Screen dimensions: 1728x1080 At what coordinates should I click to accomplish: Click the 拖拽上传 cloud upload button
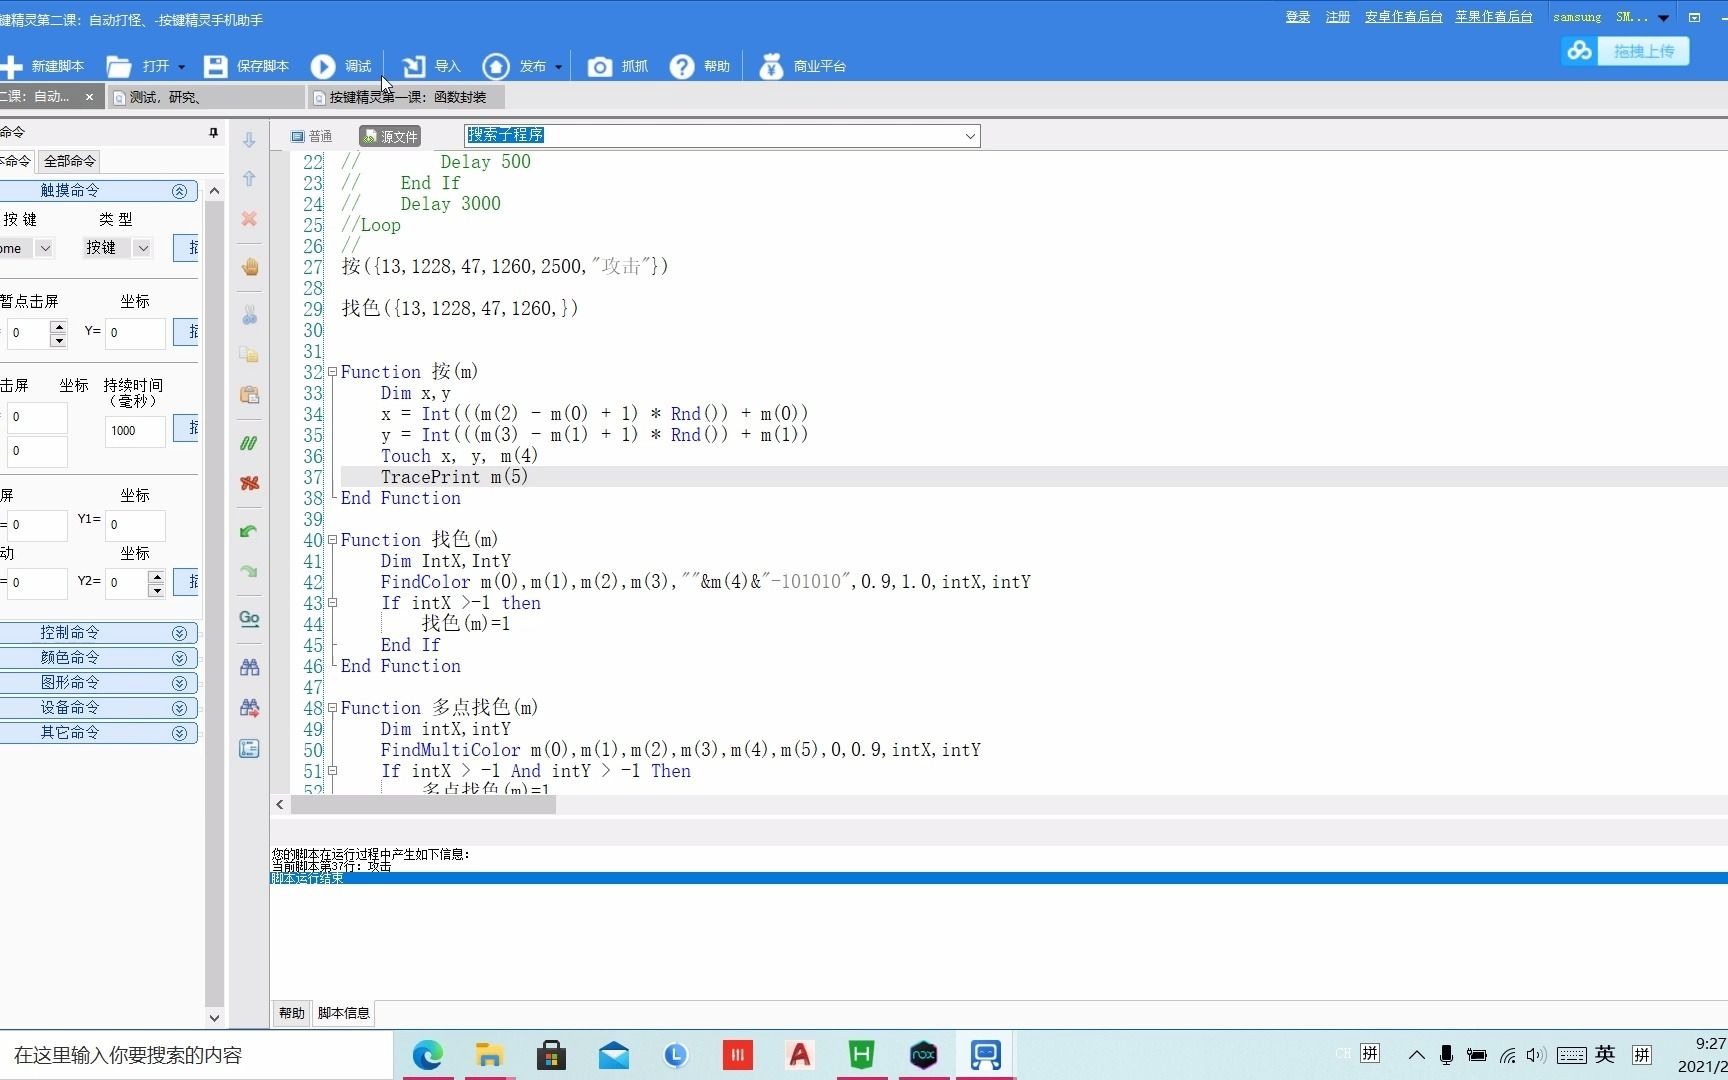(x=1625, y=50)
